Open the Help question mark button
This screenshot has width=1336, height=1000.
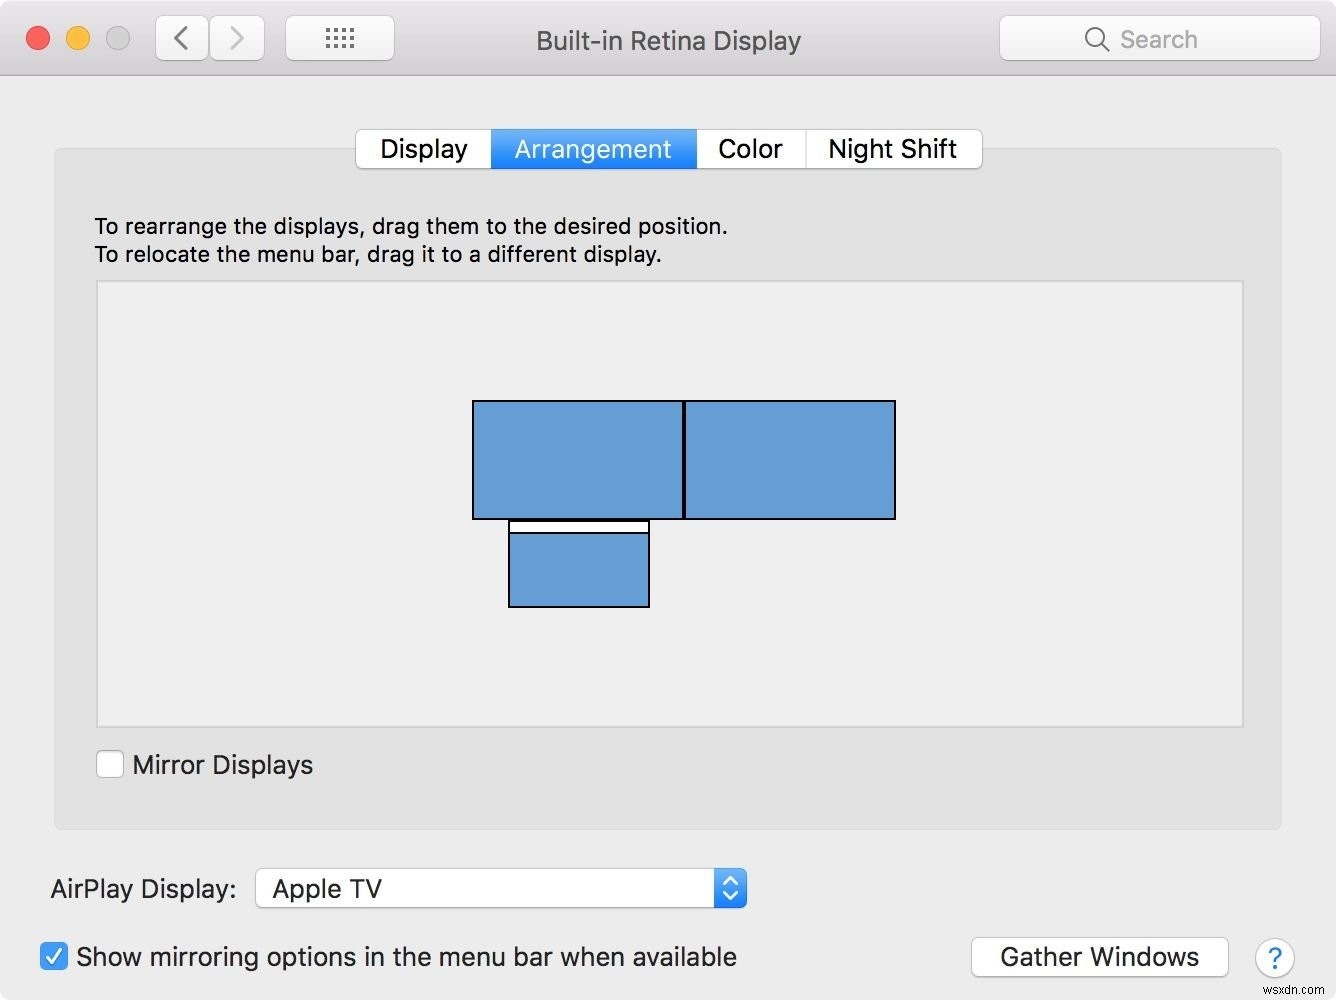1274,958
